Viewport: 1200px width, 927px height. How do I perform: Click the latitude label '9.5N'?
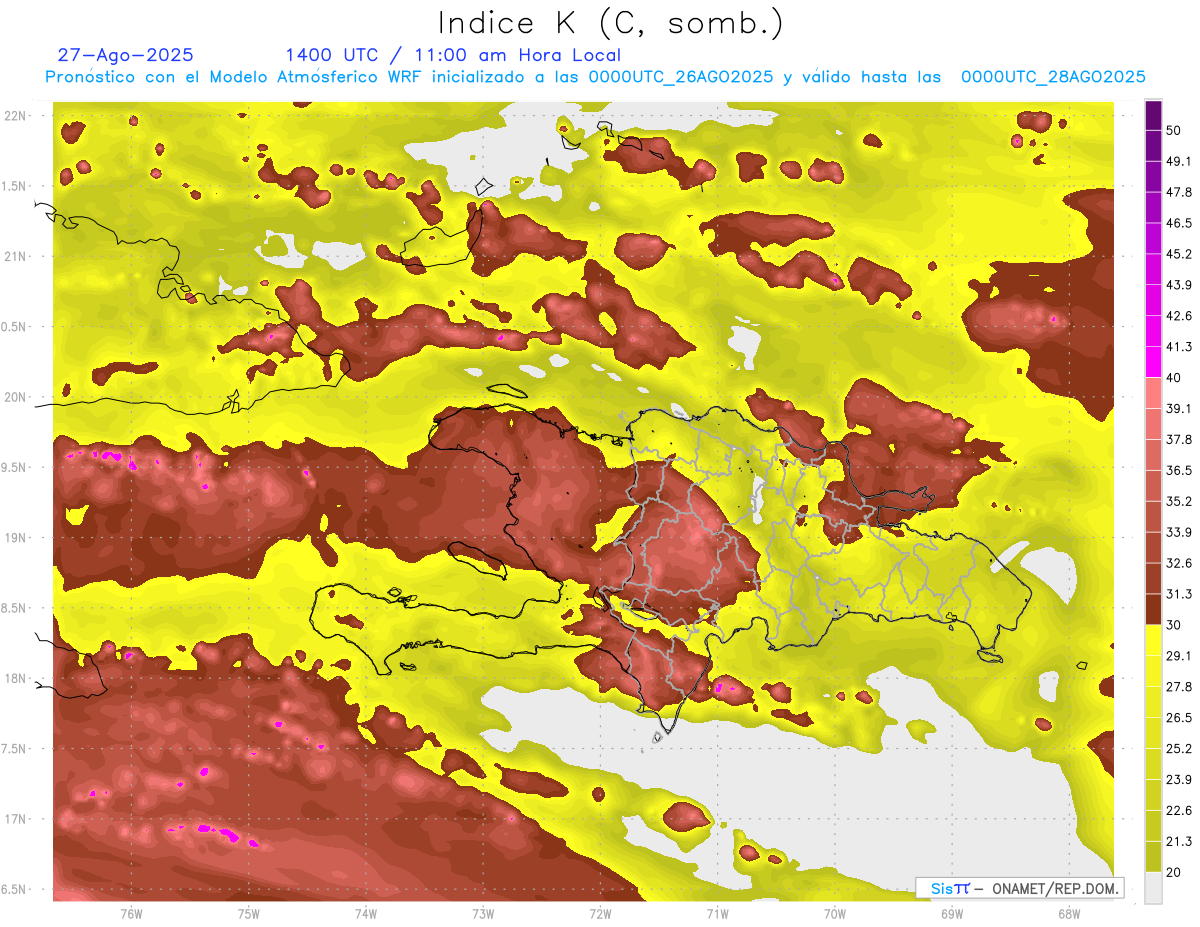tap(14, 468)
